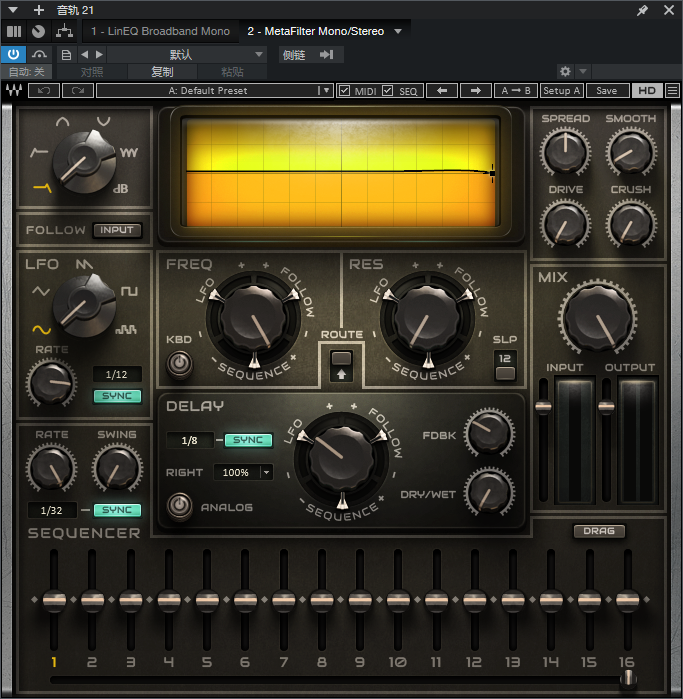The image size is (683, 699).
Task: Toggle sequencer rate SYNC button
Action: (x=117, y=510)
